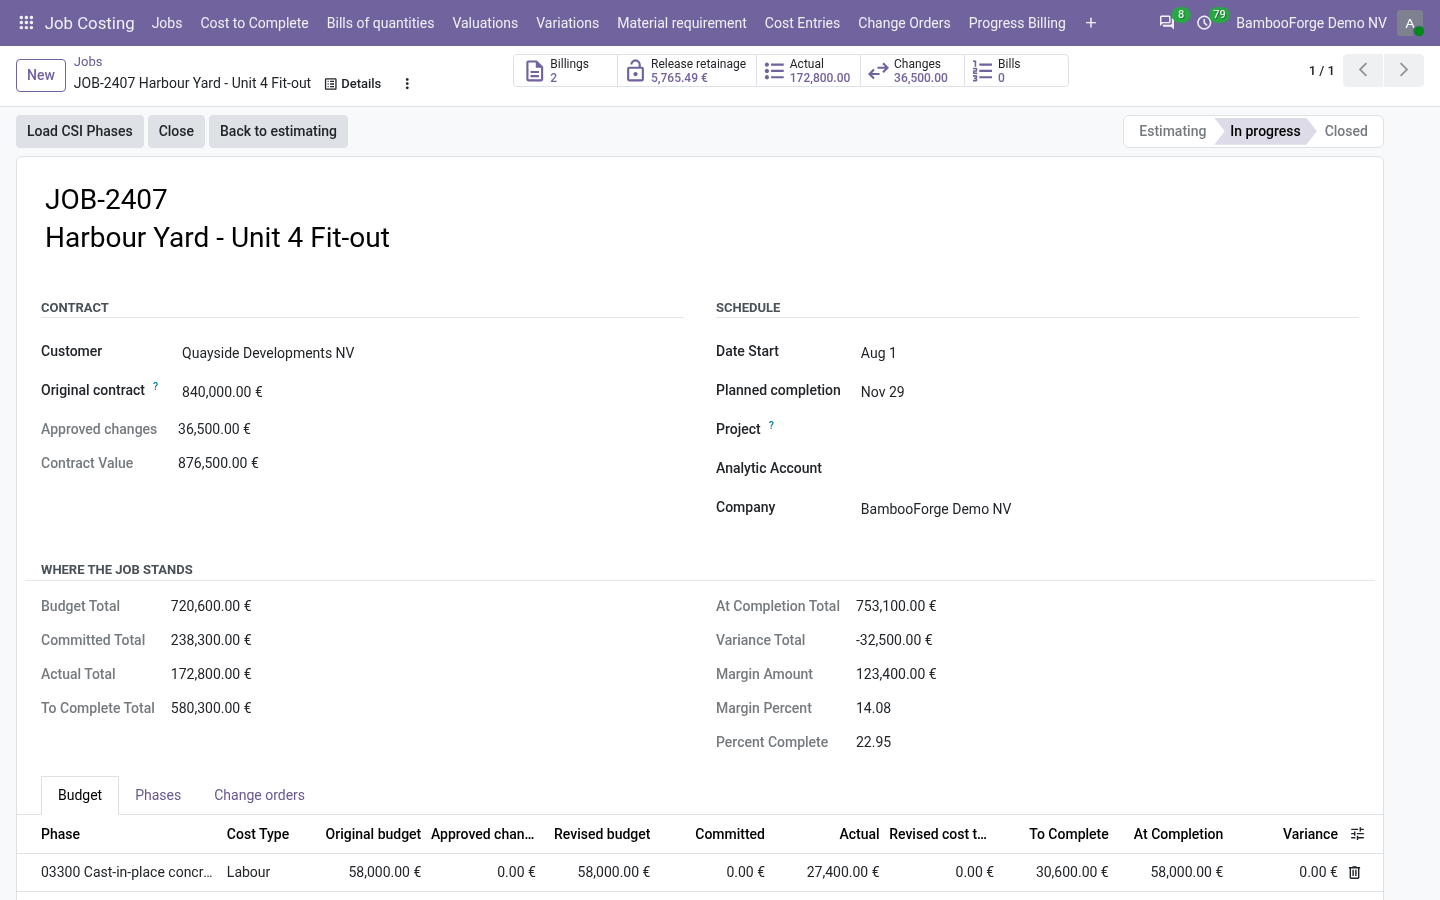Click the Date Start field

(x=1108, y=353)
